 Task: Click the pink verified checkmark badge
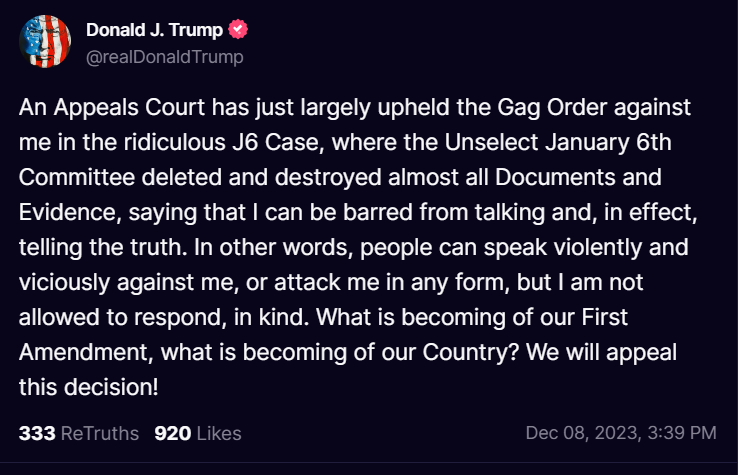click(238, 29)
